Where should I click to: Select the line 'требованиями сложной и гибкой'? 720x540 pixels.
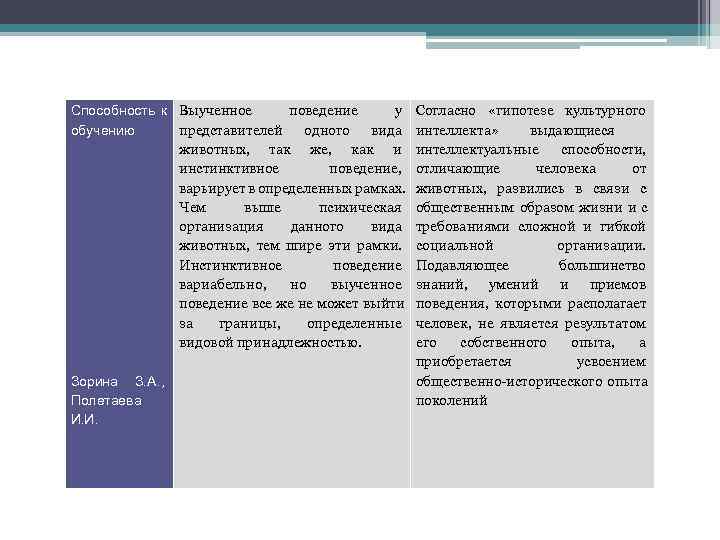point(531,227)
